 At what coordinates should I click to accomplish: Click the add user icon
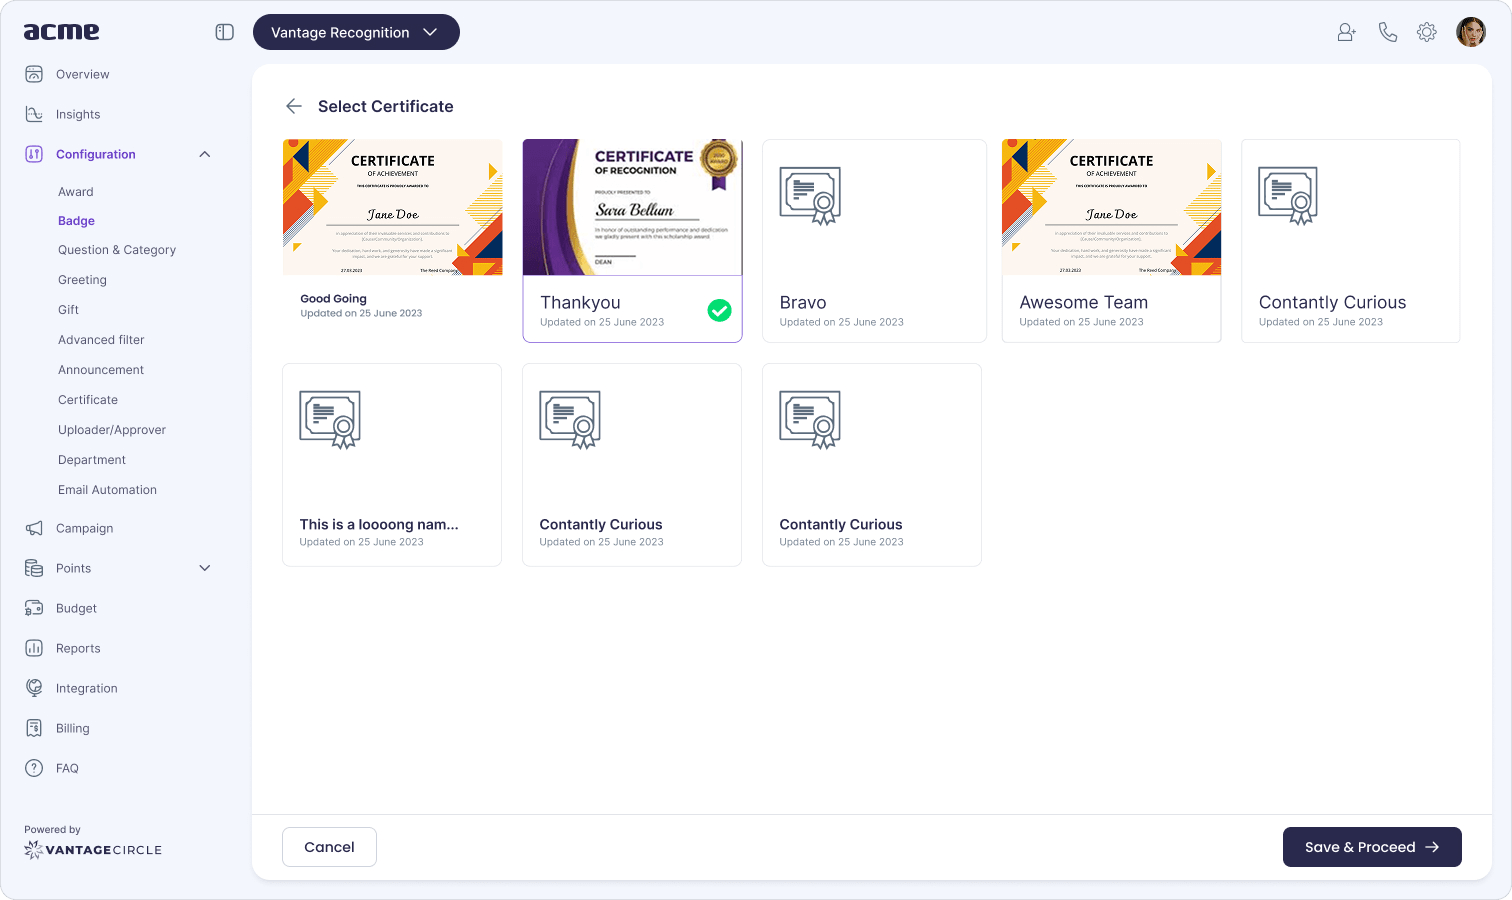(x=1347, y=32)
